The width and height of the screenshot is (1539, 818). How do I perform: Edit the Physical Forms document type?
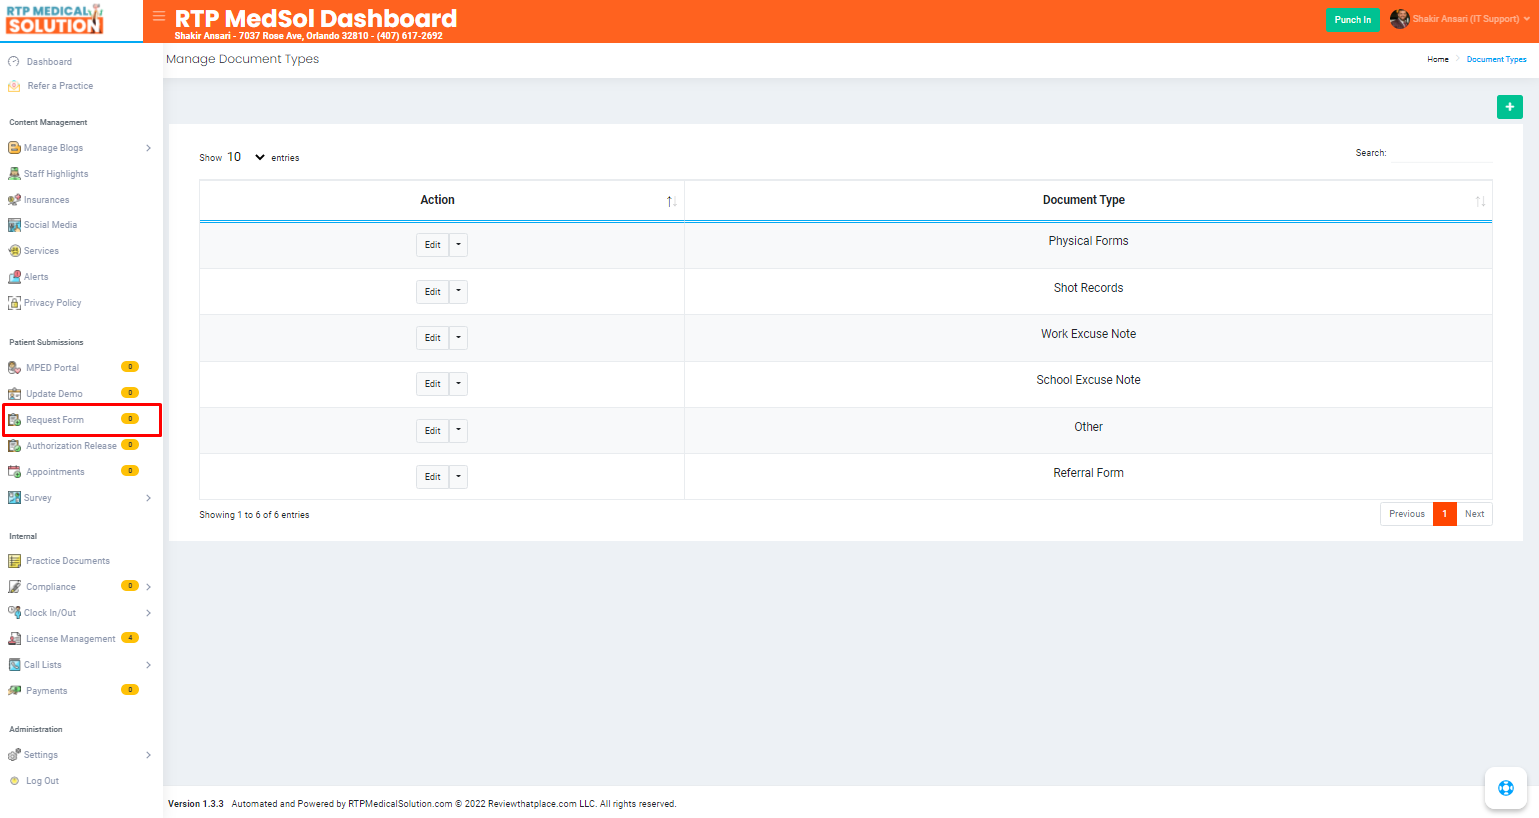point(432,245)
